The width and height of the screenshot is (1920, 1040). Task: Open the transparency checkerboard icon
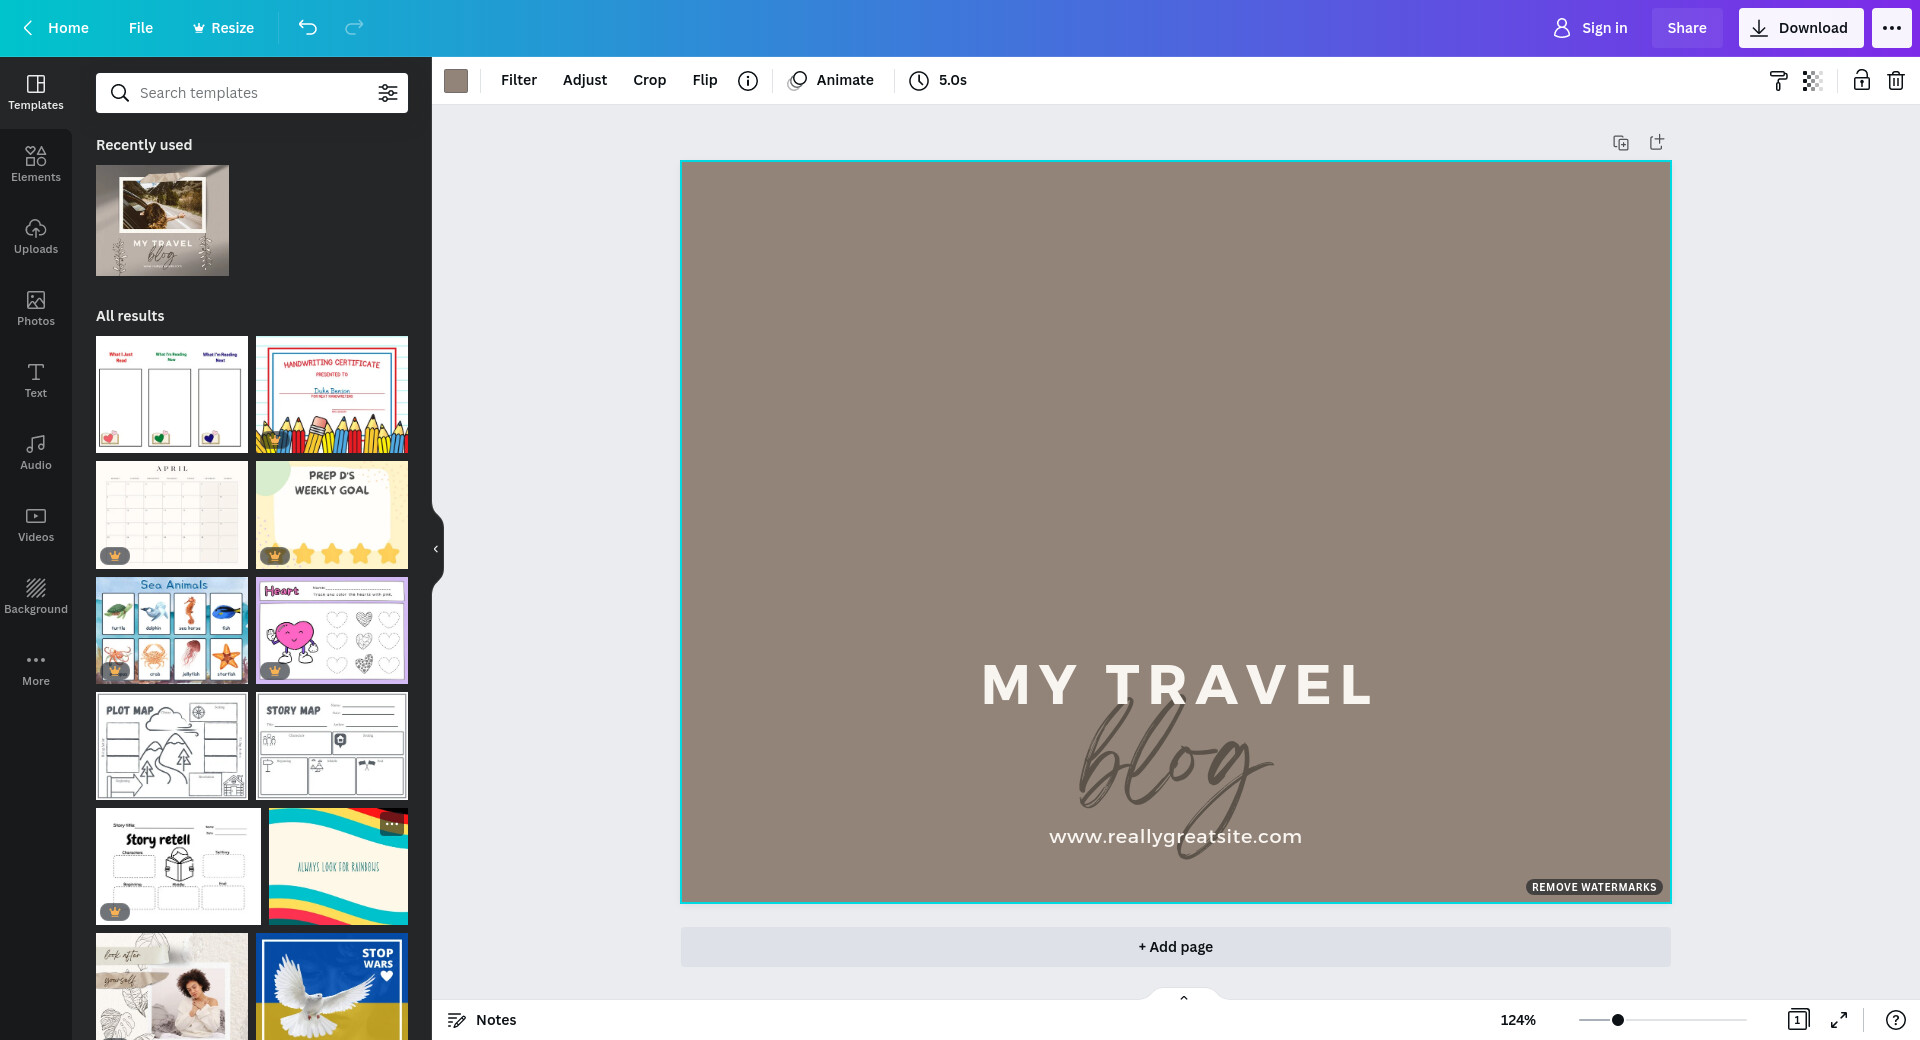click(x=1812, y=81)
